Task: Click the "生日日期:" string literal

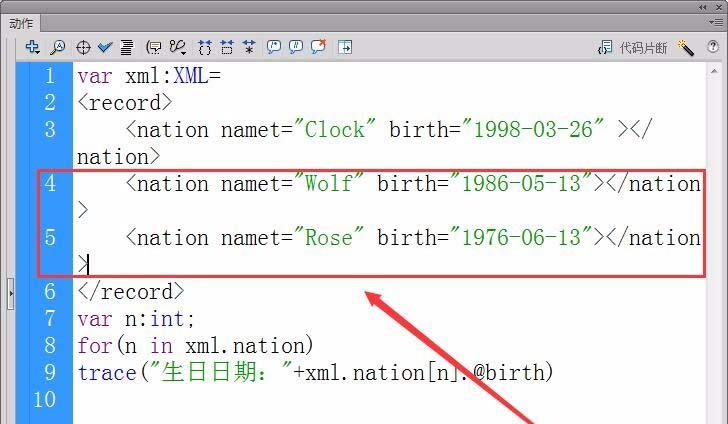Action: tap(223, 372)
